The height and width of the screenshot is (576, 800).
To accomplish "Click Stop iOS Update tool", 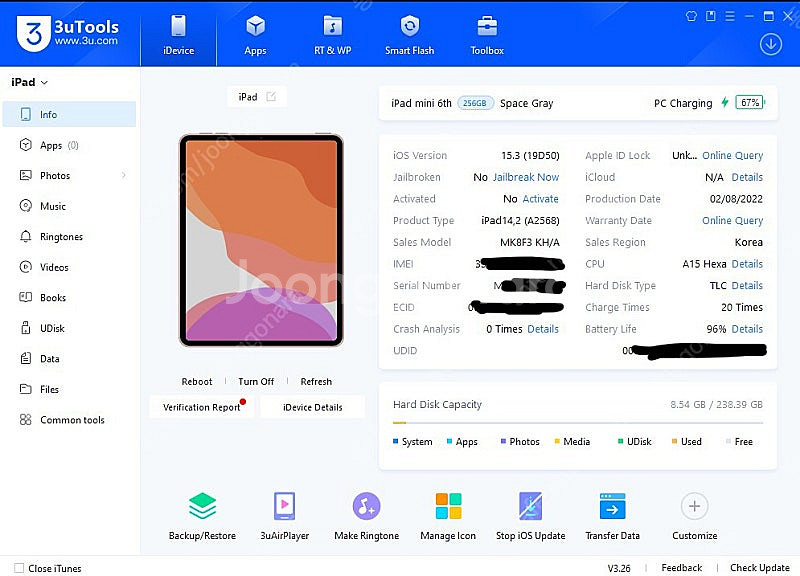I will 531,516.
